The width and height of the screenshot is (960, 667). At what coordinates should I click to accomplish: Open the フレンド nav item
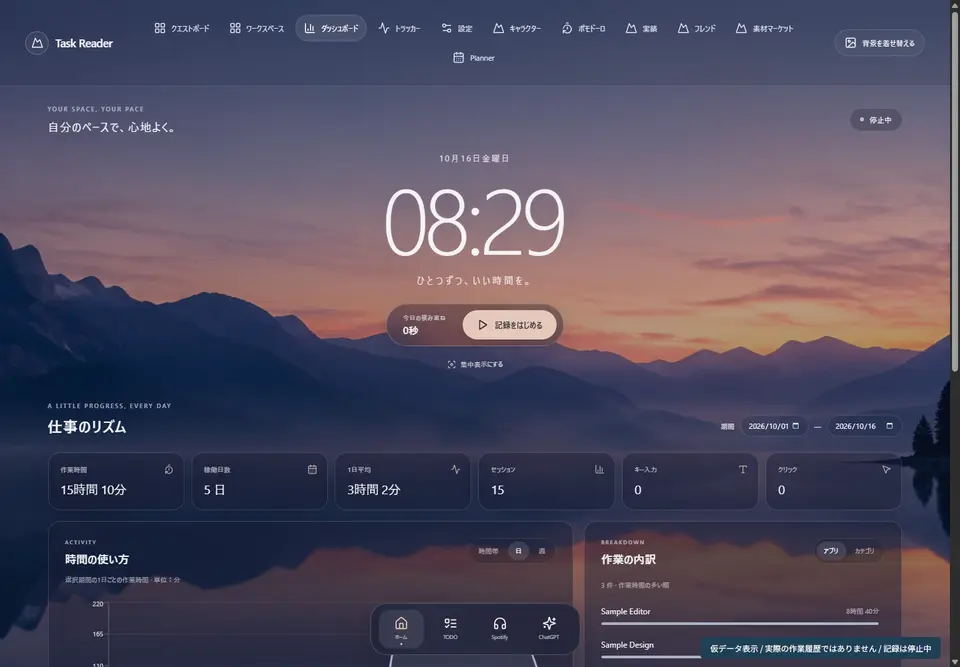pyautogui.click(x=697, y=28)
